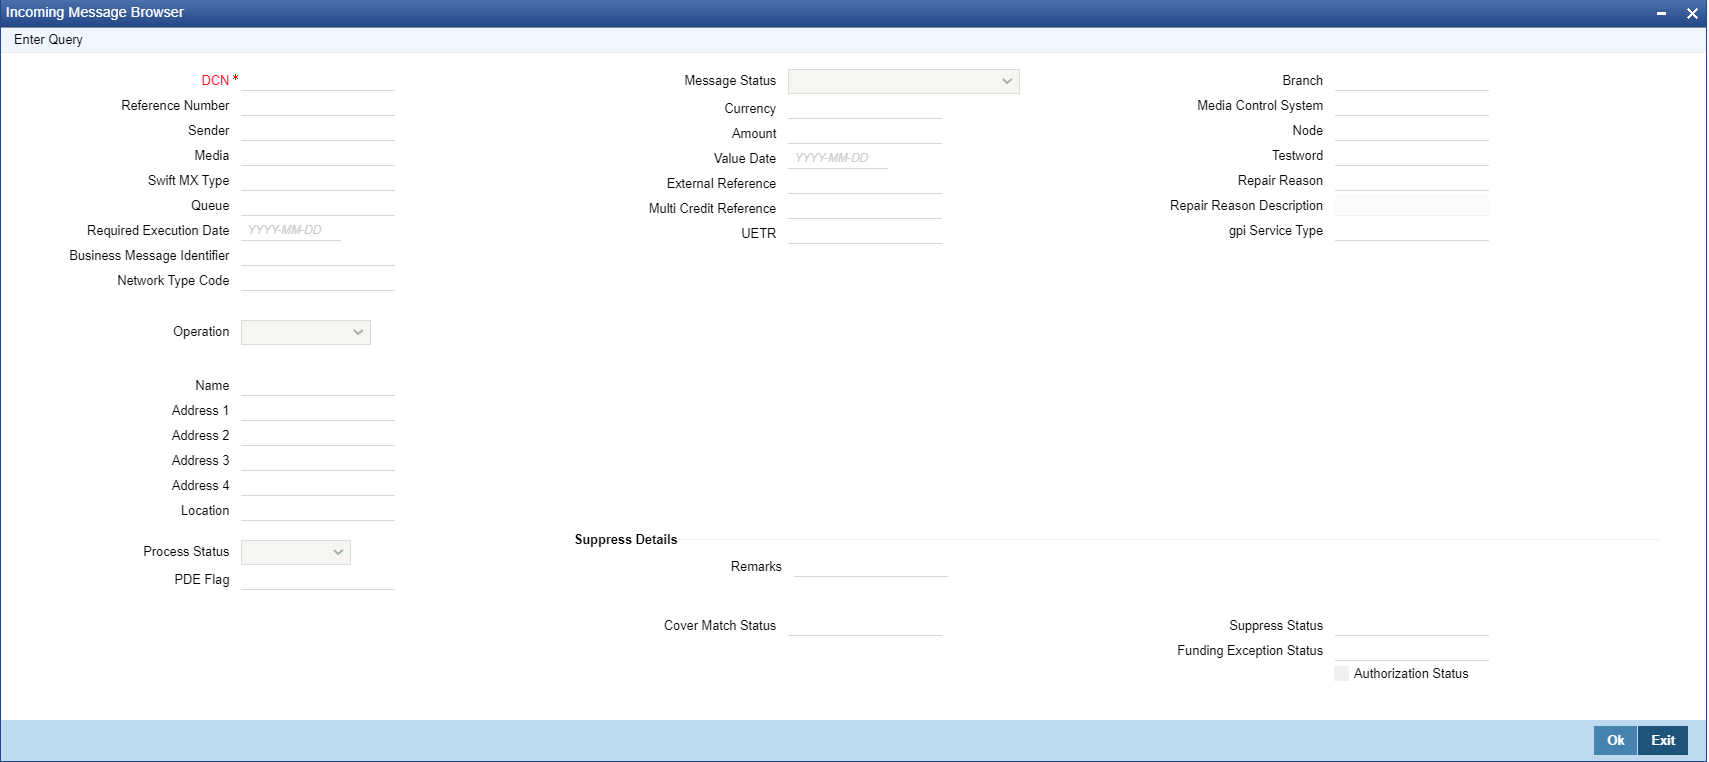Click the Queue input field
Image resolution: width=1709 pixels, height=762 pixels.
(x=318, y=206)
